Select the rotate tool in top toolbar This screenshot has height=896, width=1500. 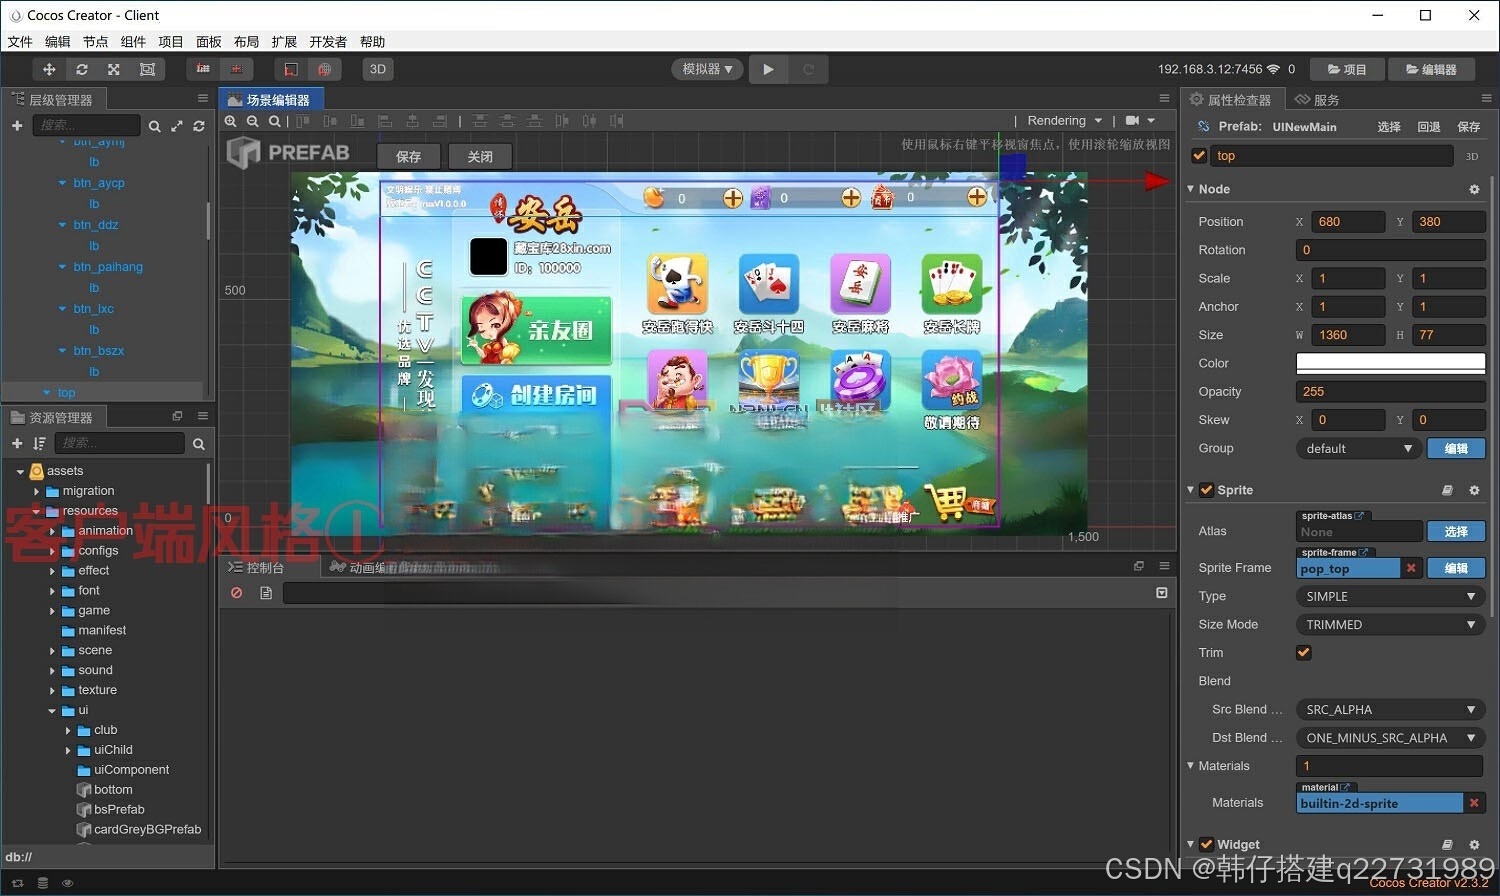(81, 69)
